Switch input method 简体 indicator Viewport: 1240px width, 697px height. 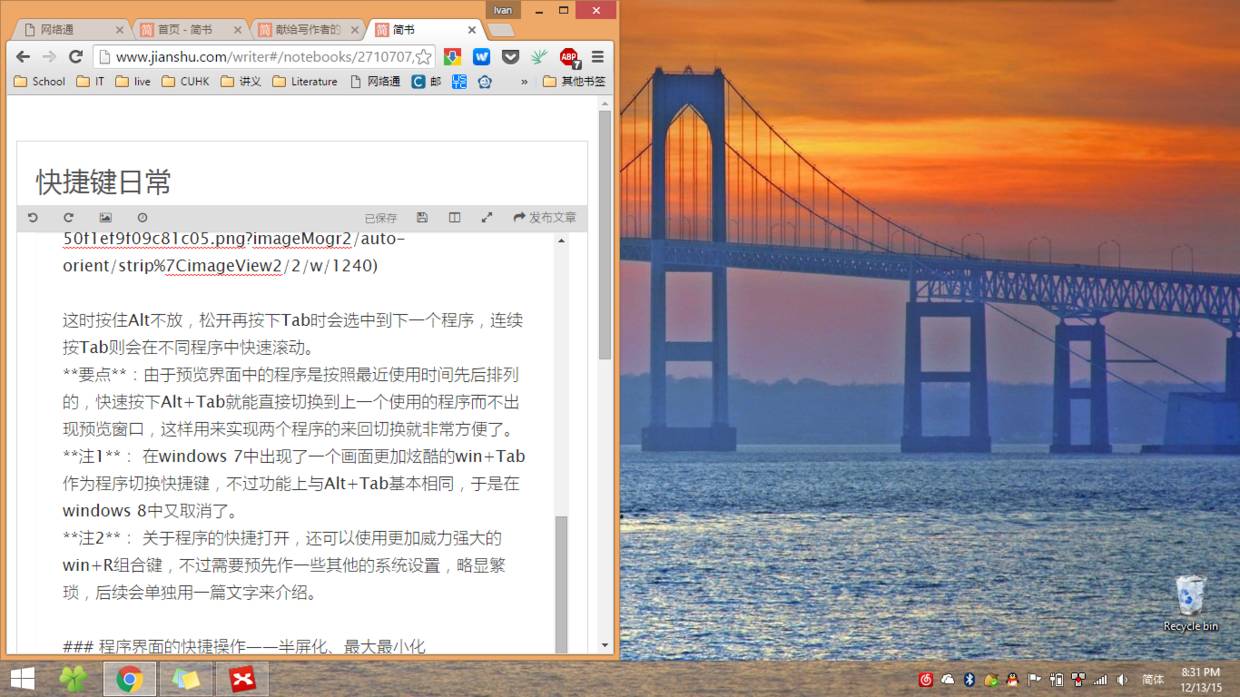(x=1153, y=680)
